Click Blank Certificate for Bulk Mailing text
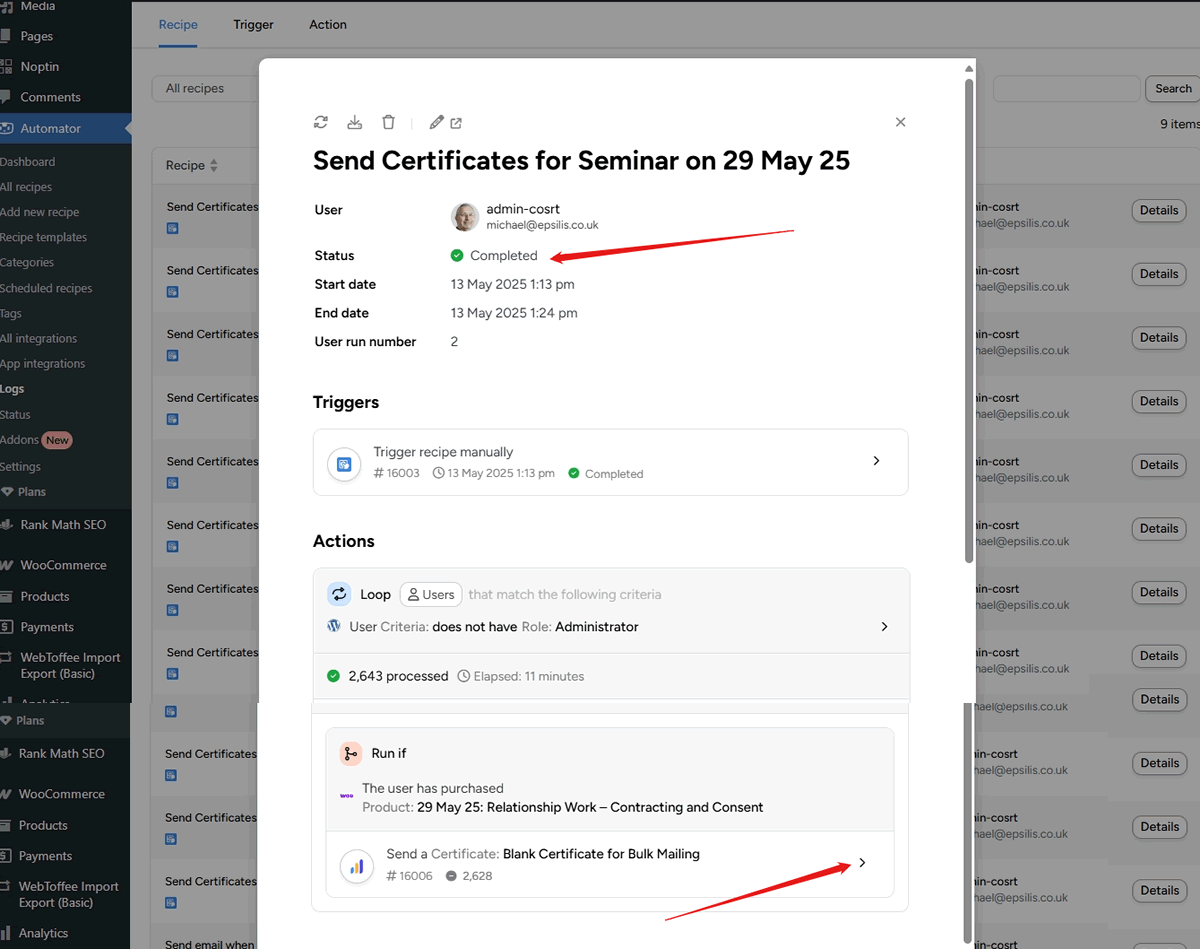The width and height of the screenshot is (1200, 949). (601, 854)
